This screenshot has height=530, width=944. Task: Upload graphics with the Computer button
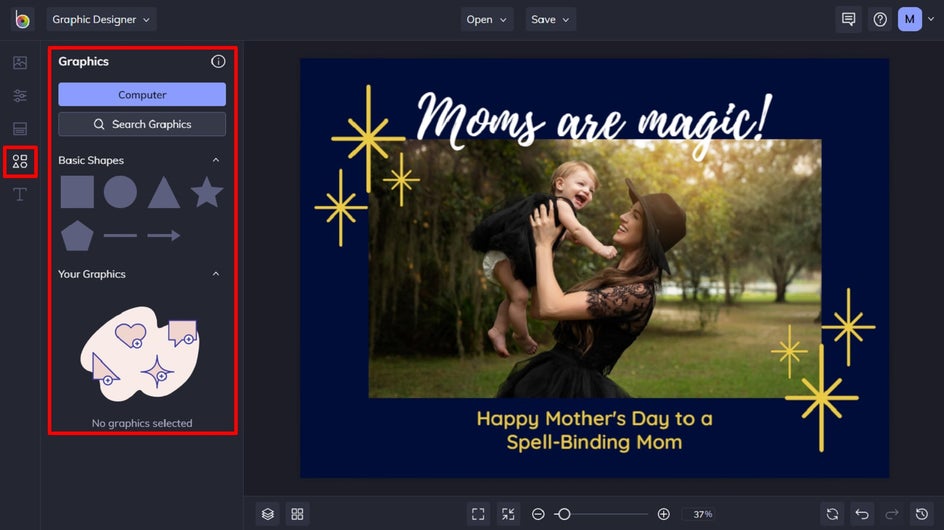click(x=142, y=95)
